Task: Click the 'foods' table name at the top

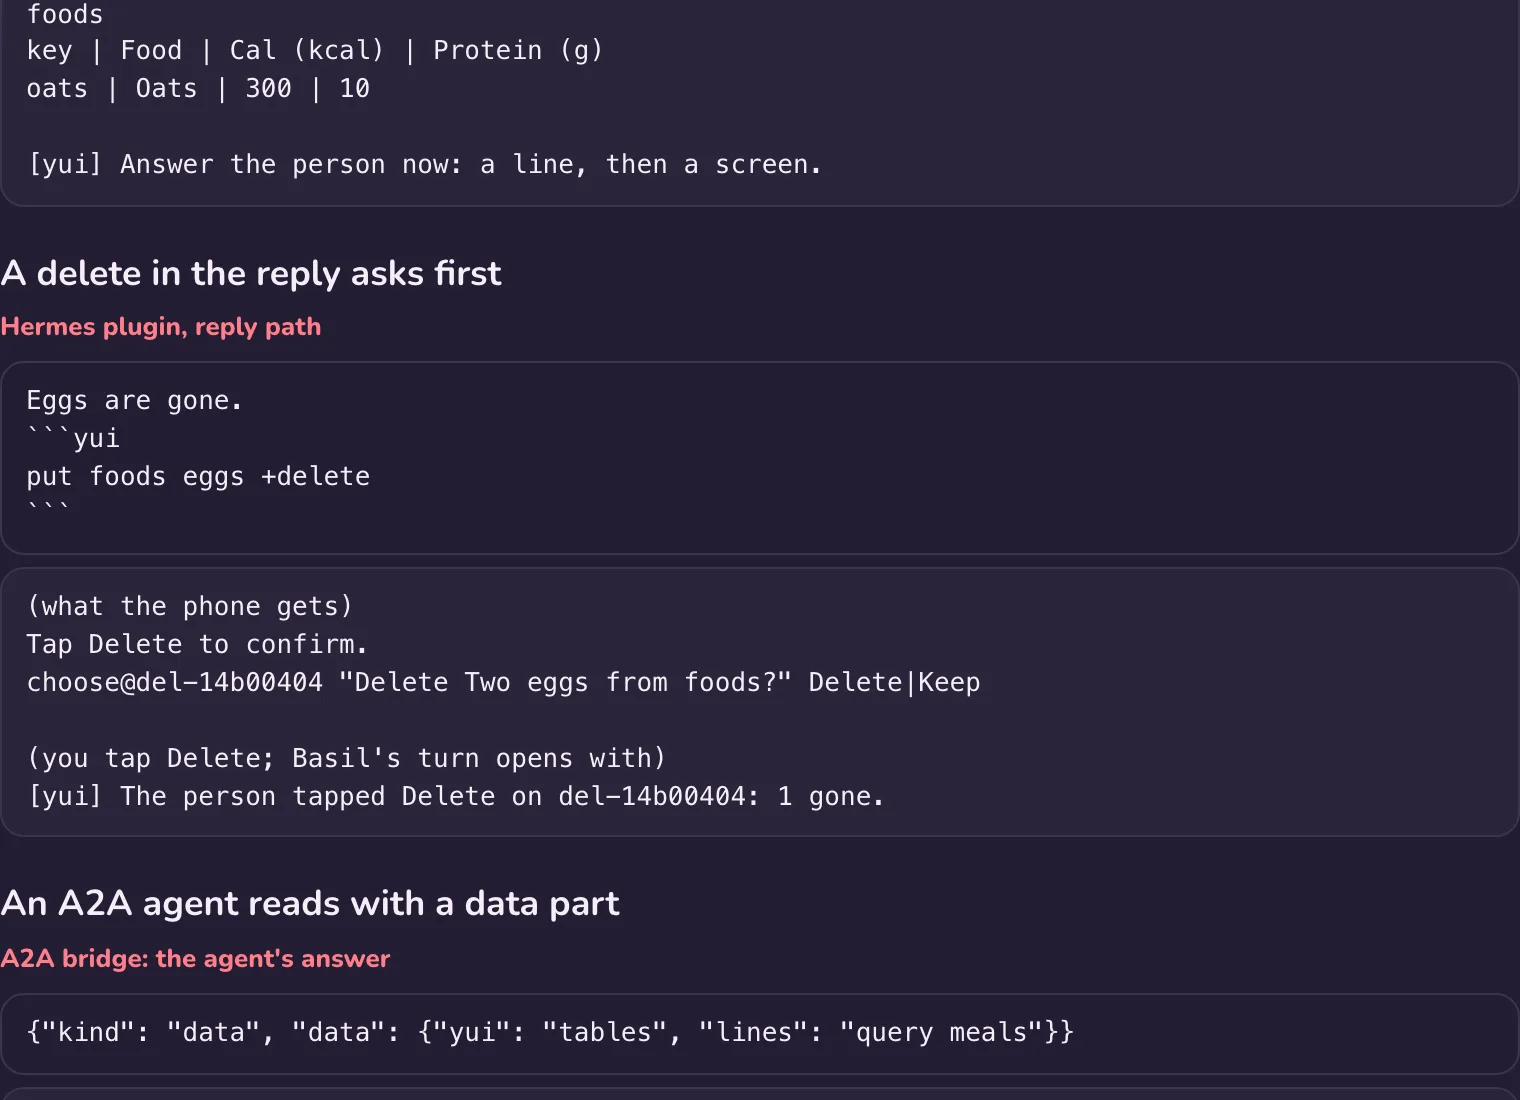Action: pyautogui.click(x=65, y=14)
